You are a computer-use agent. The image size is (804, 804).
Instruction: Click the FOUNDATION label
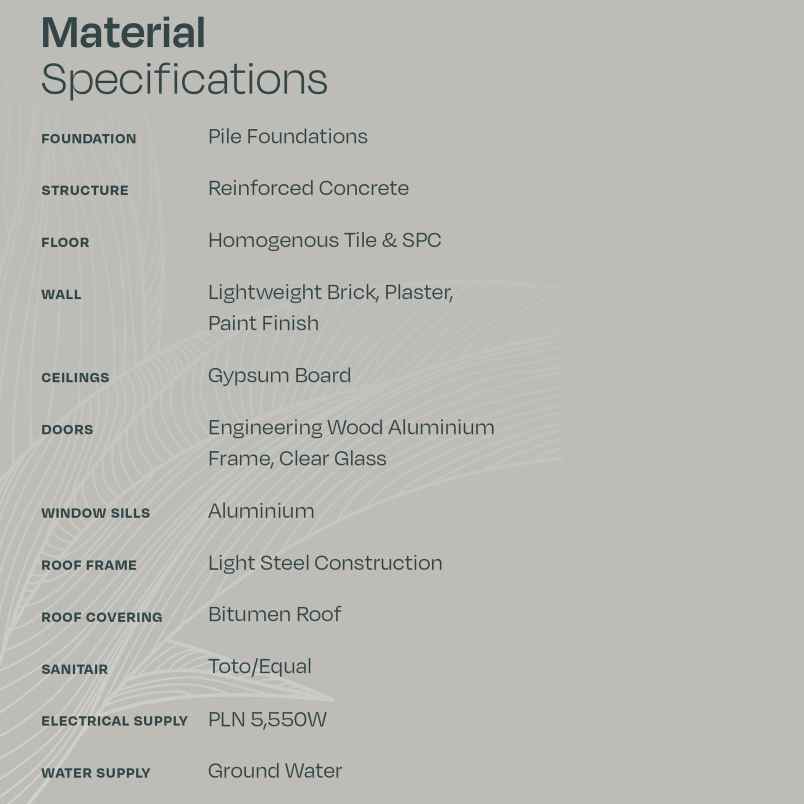[88, 139]
